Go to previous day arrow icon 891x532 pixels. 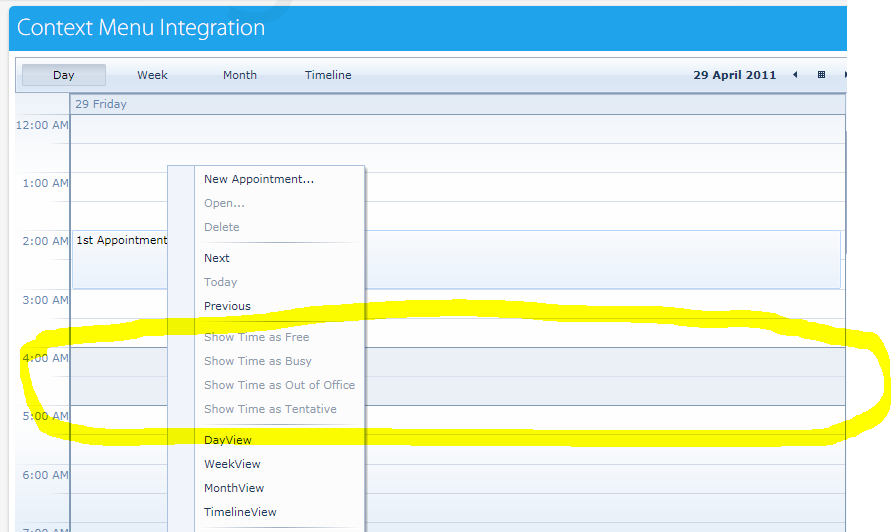tap(795, 74)
